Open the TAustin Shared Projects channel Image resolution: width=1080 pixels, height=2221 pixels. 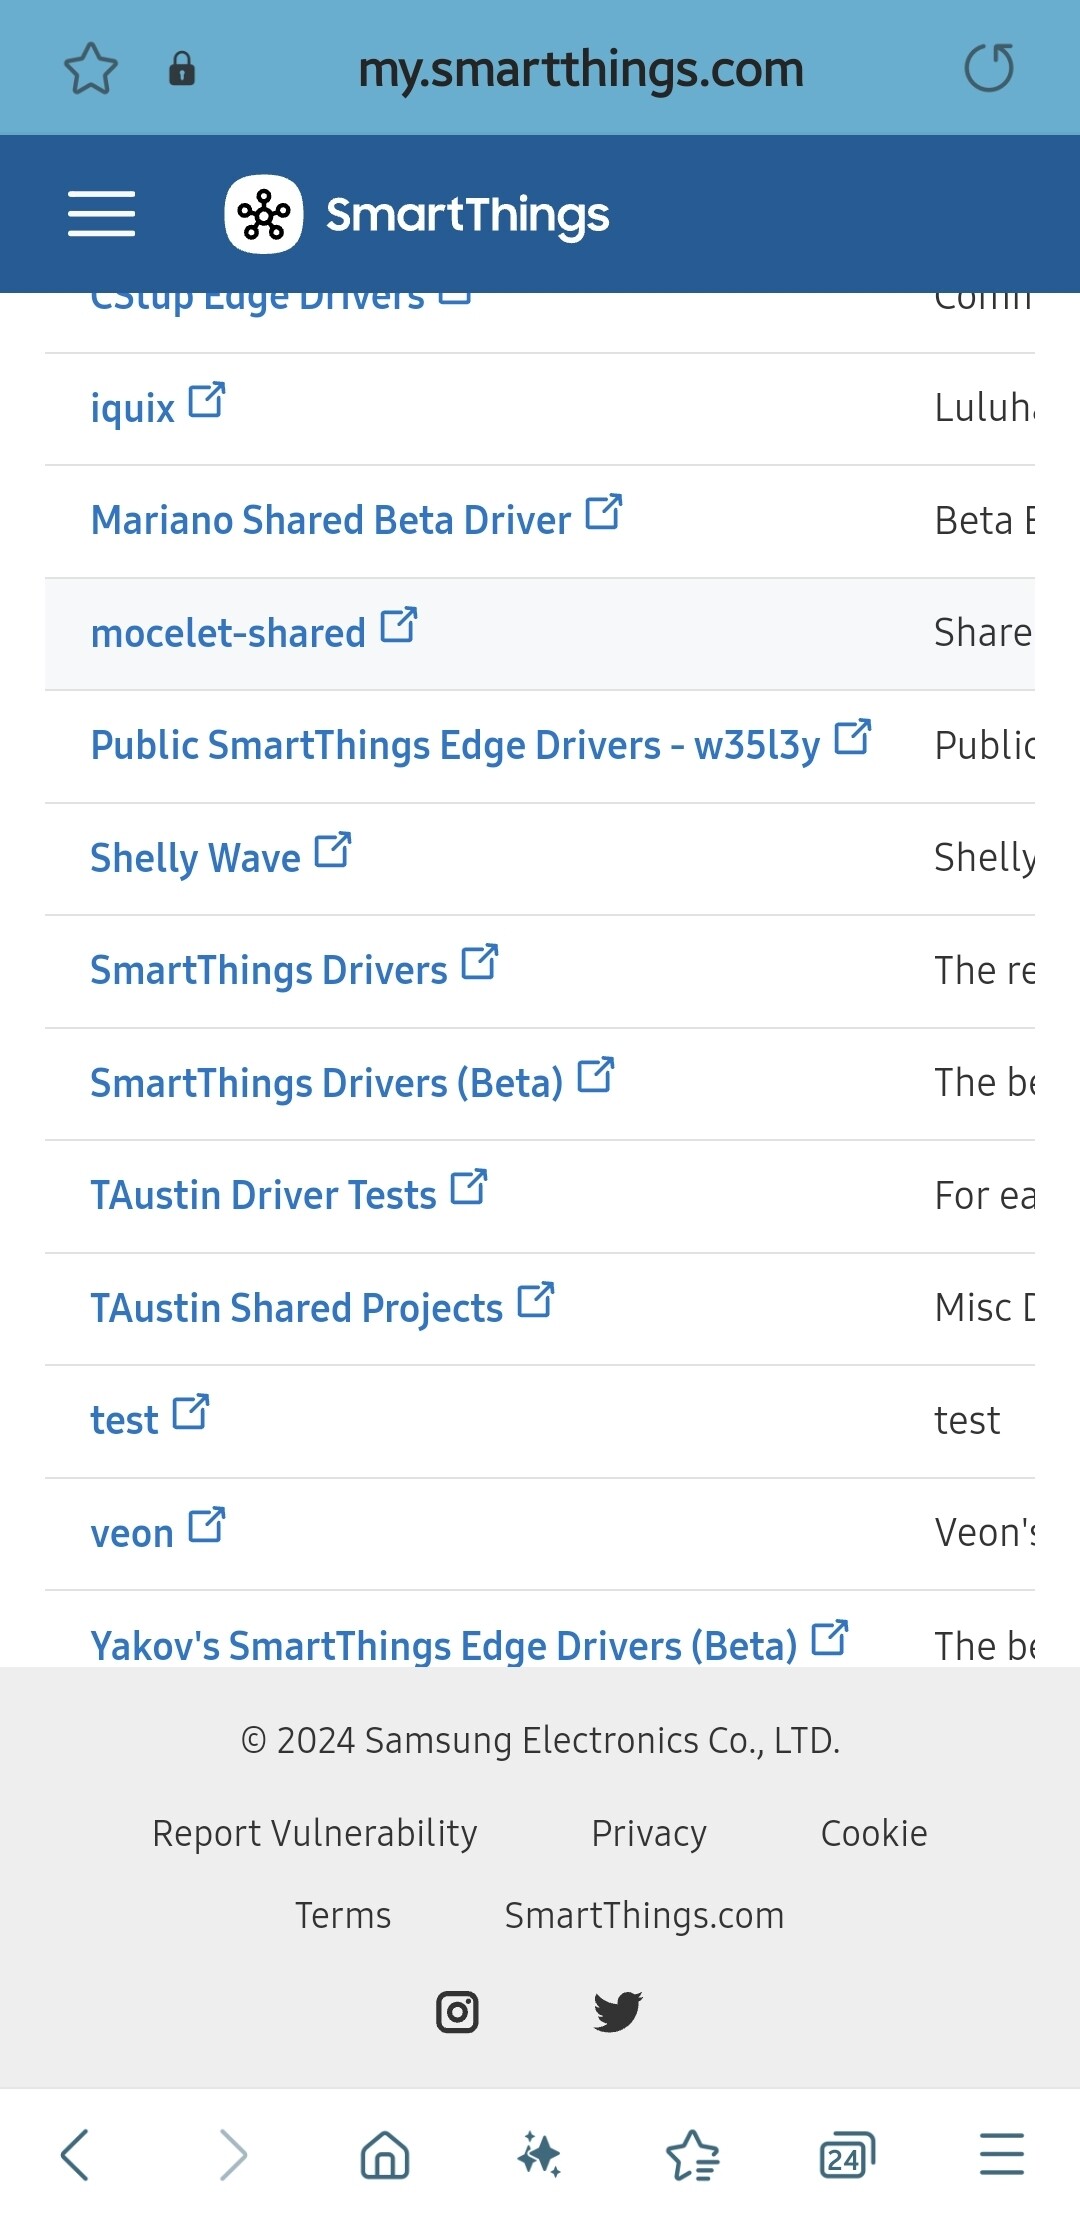(297, 1308)
